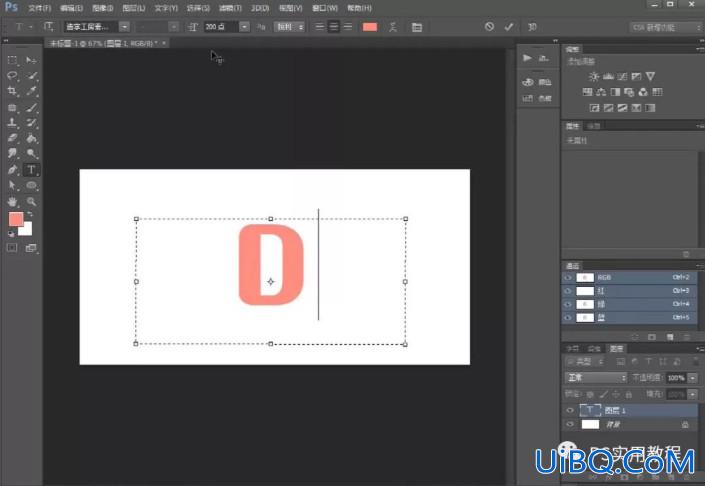
Task: Select the Path Selection tool
Action: 12,186
